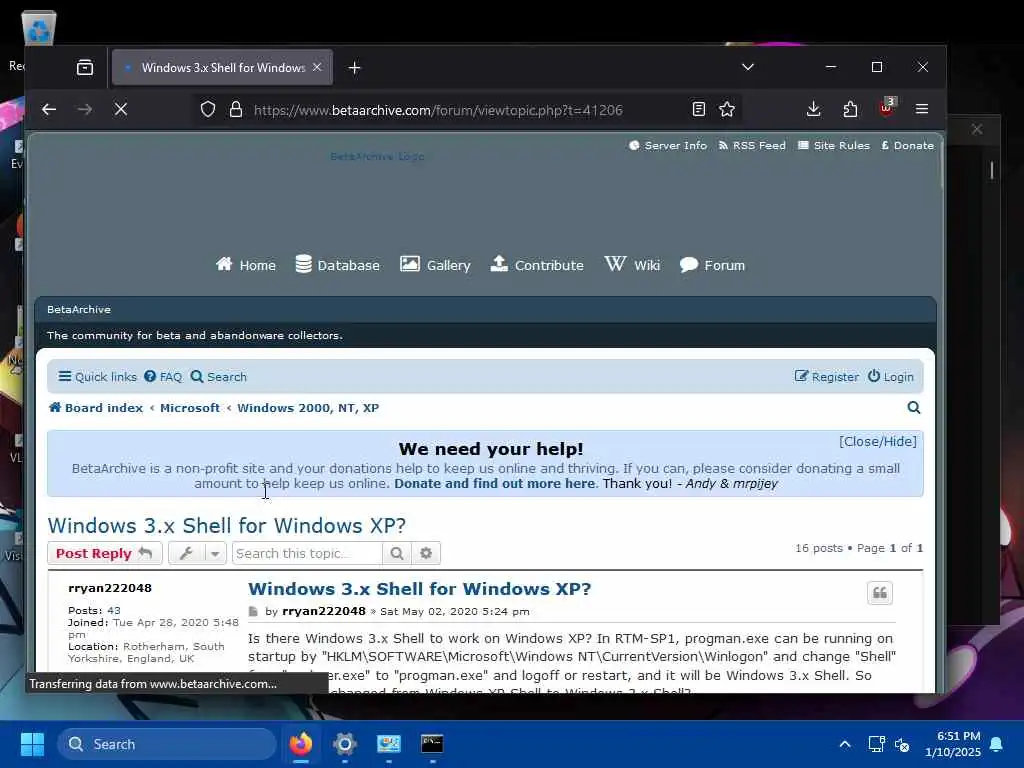
Task: Open the Gallery menu item
Action: click(435, 265)
